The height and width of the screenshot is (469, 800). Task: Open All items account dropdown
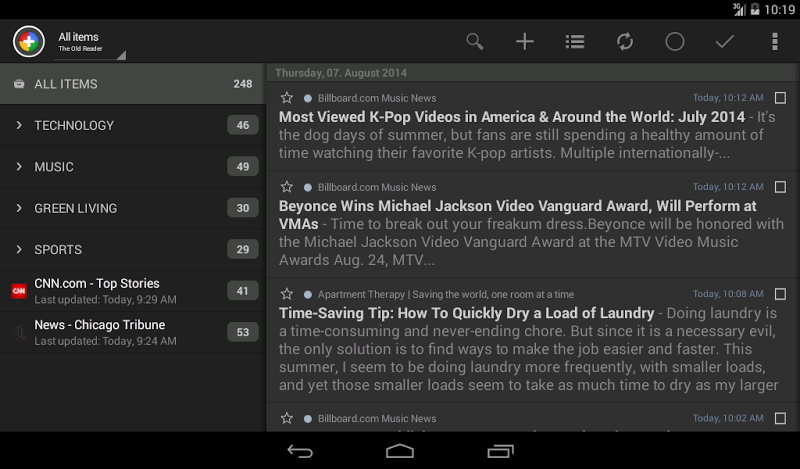click(x=90, y=42)
